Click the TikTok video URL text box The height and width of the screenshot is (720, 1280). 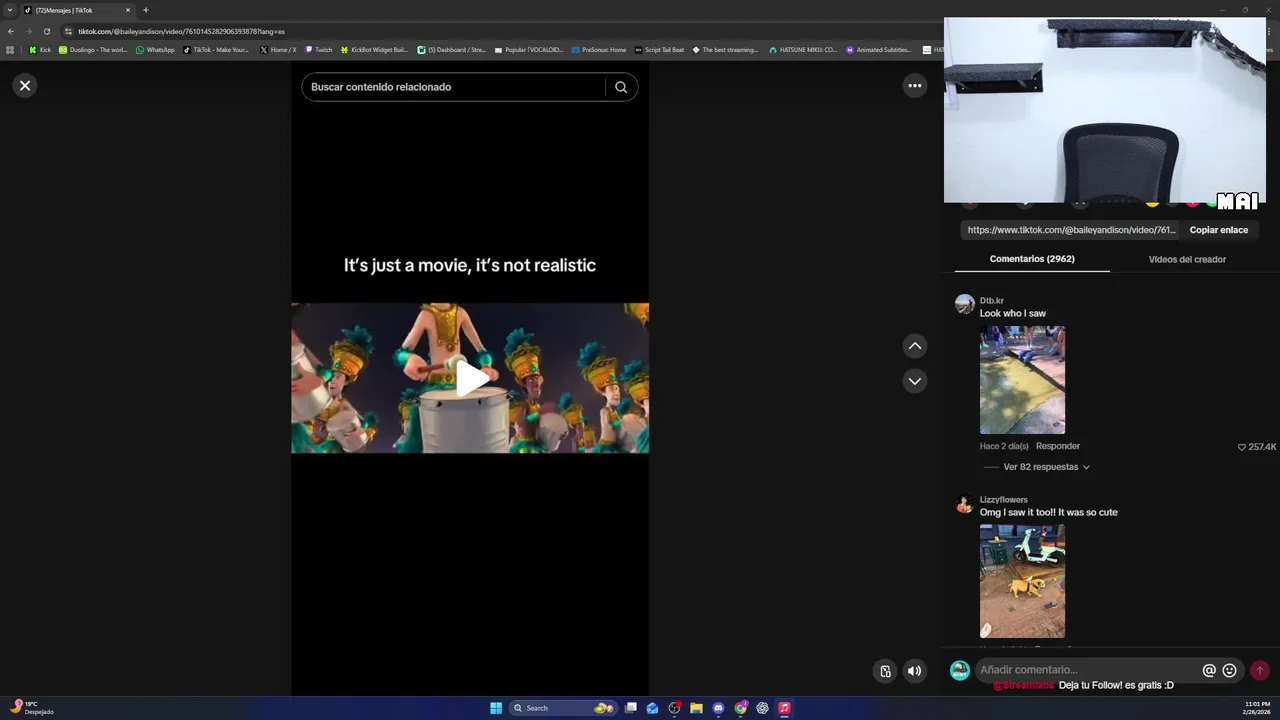point(1071,230)
